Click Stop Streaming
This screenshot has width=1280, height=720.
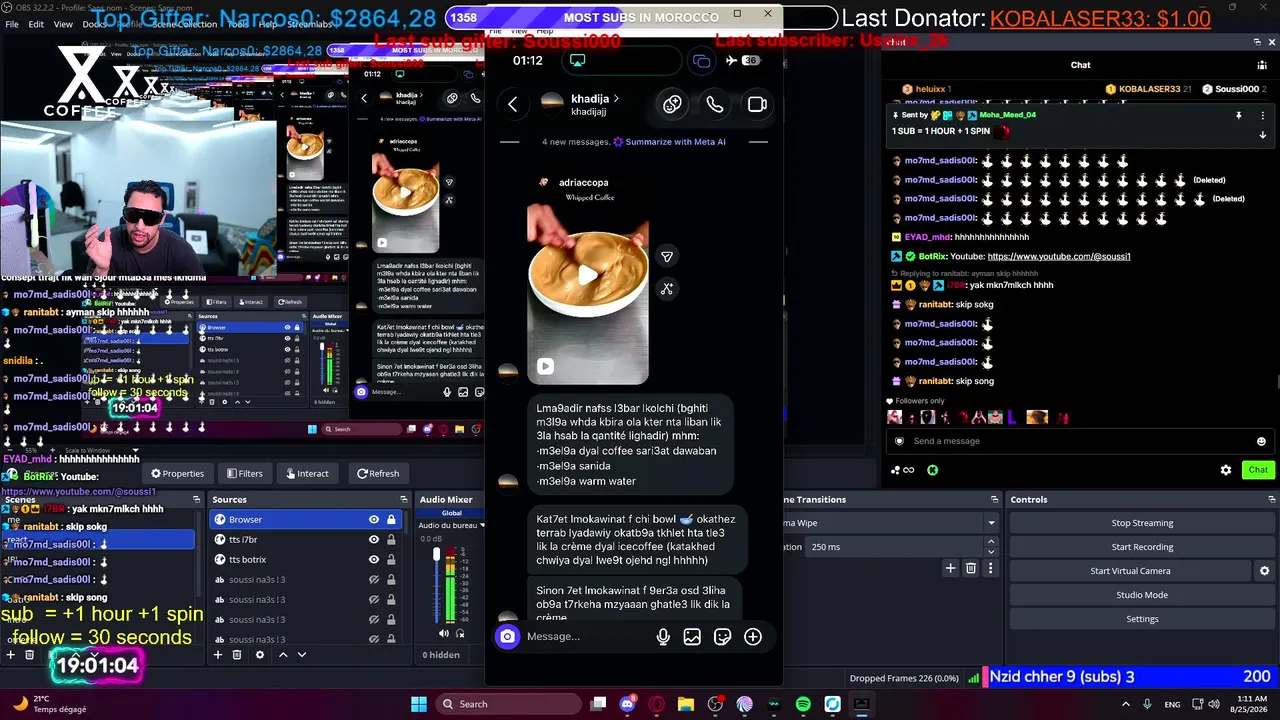click(x=1142, y=522)
